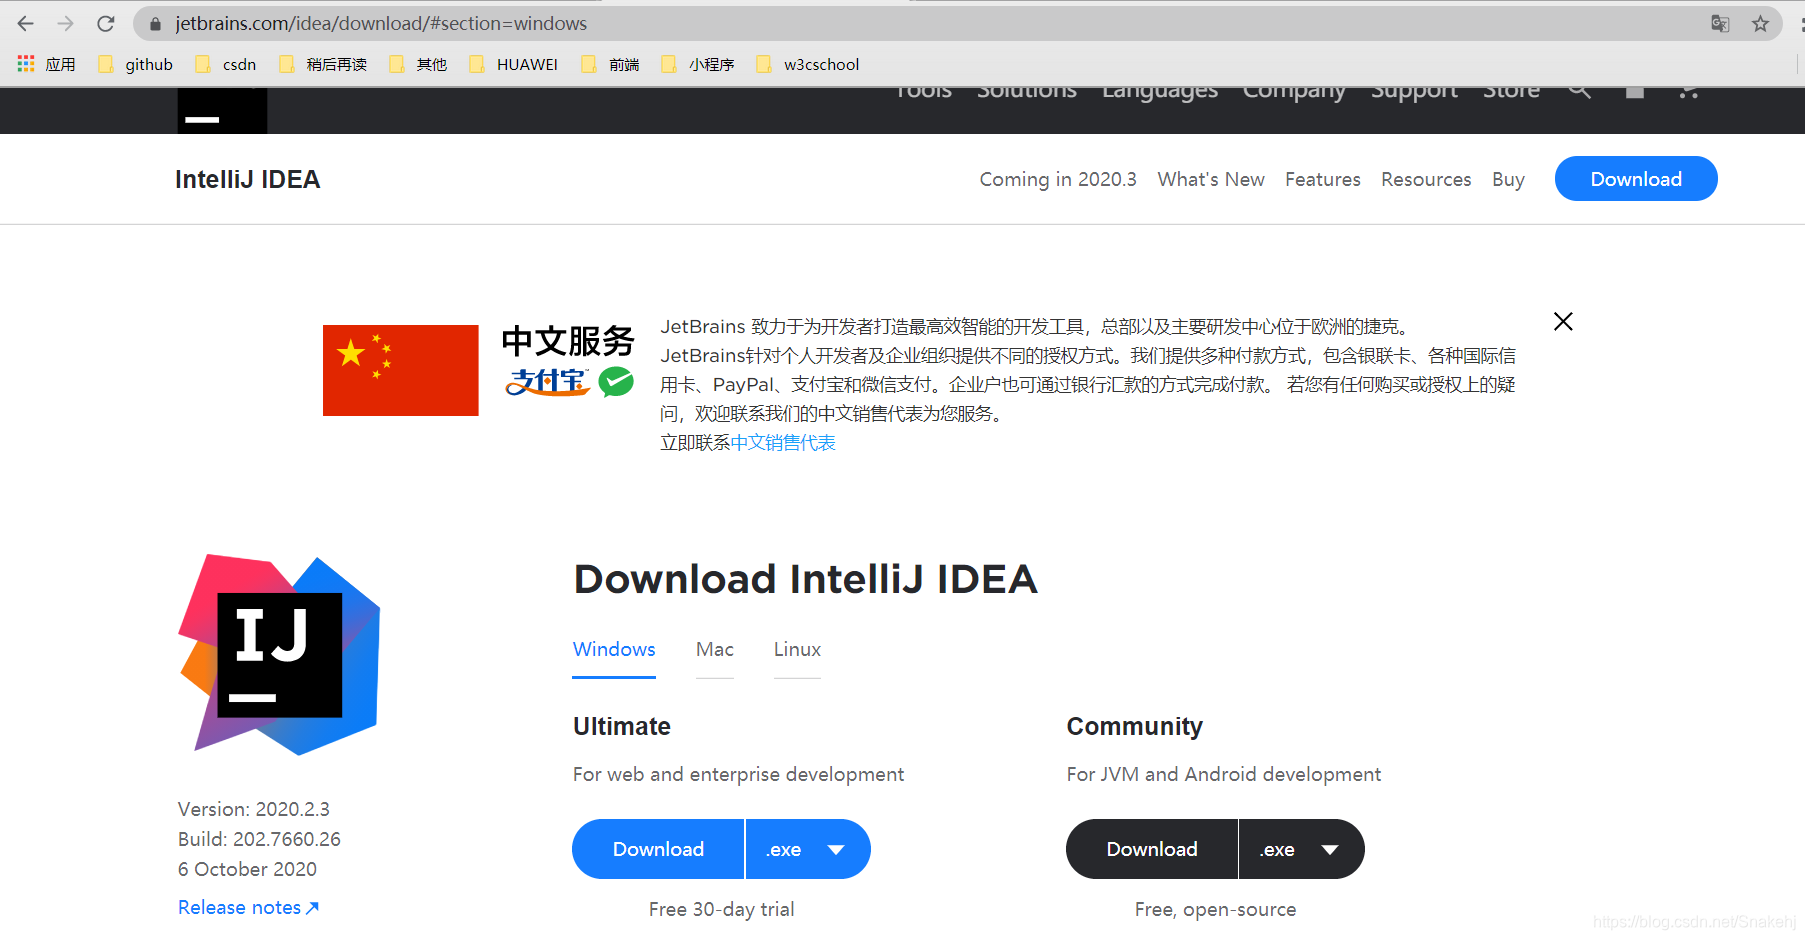Click the 'Free 30-day trial' text

tap(721, 909)
